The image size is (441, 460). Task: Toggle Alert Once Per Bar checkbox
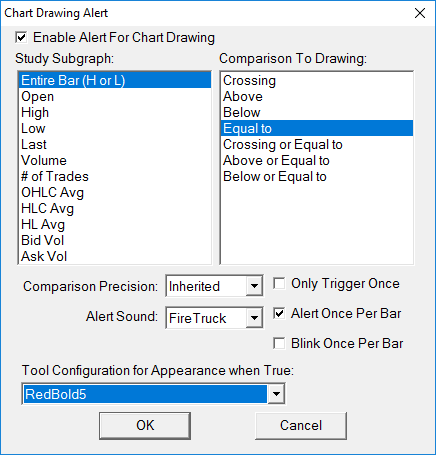pyautogui.click(x=279, y=314)
